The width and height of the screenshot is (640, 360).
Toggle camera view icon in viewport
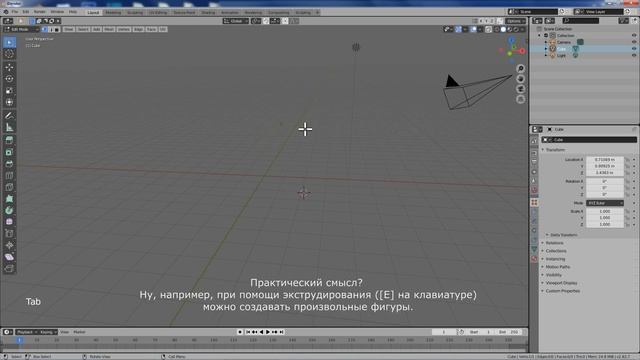pos(520,89)
